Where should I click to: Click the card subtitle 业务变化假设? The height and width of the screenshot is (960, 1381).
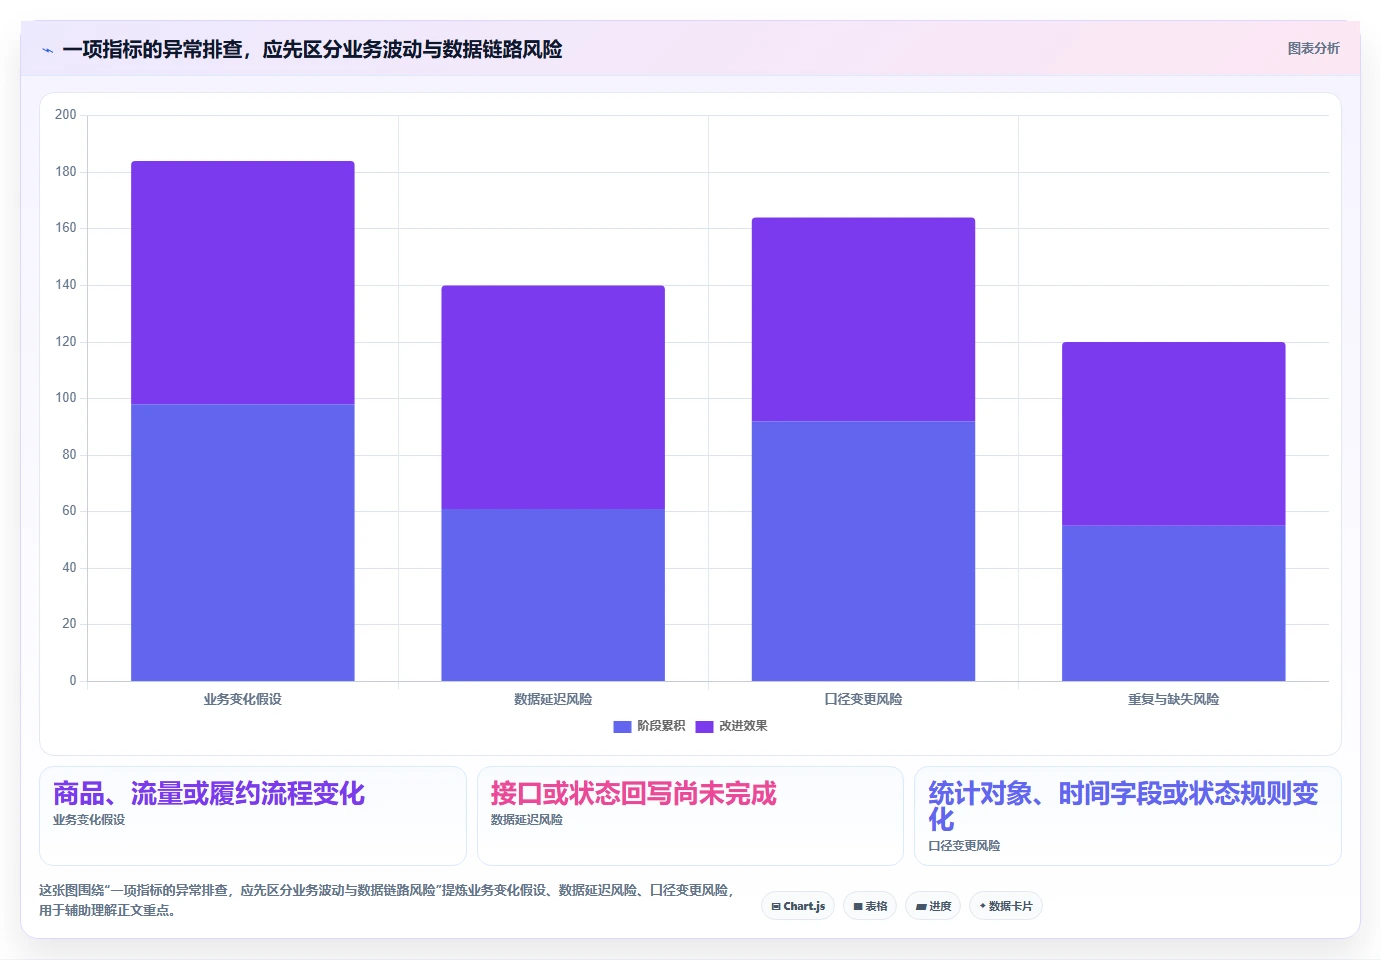(89, 820)
